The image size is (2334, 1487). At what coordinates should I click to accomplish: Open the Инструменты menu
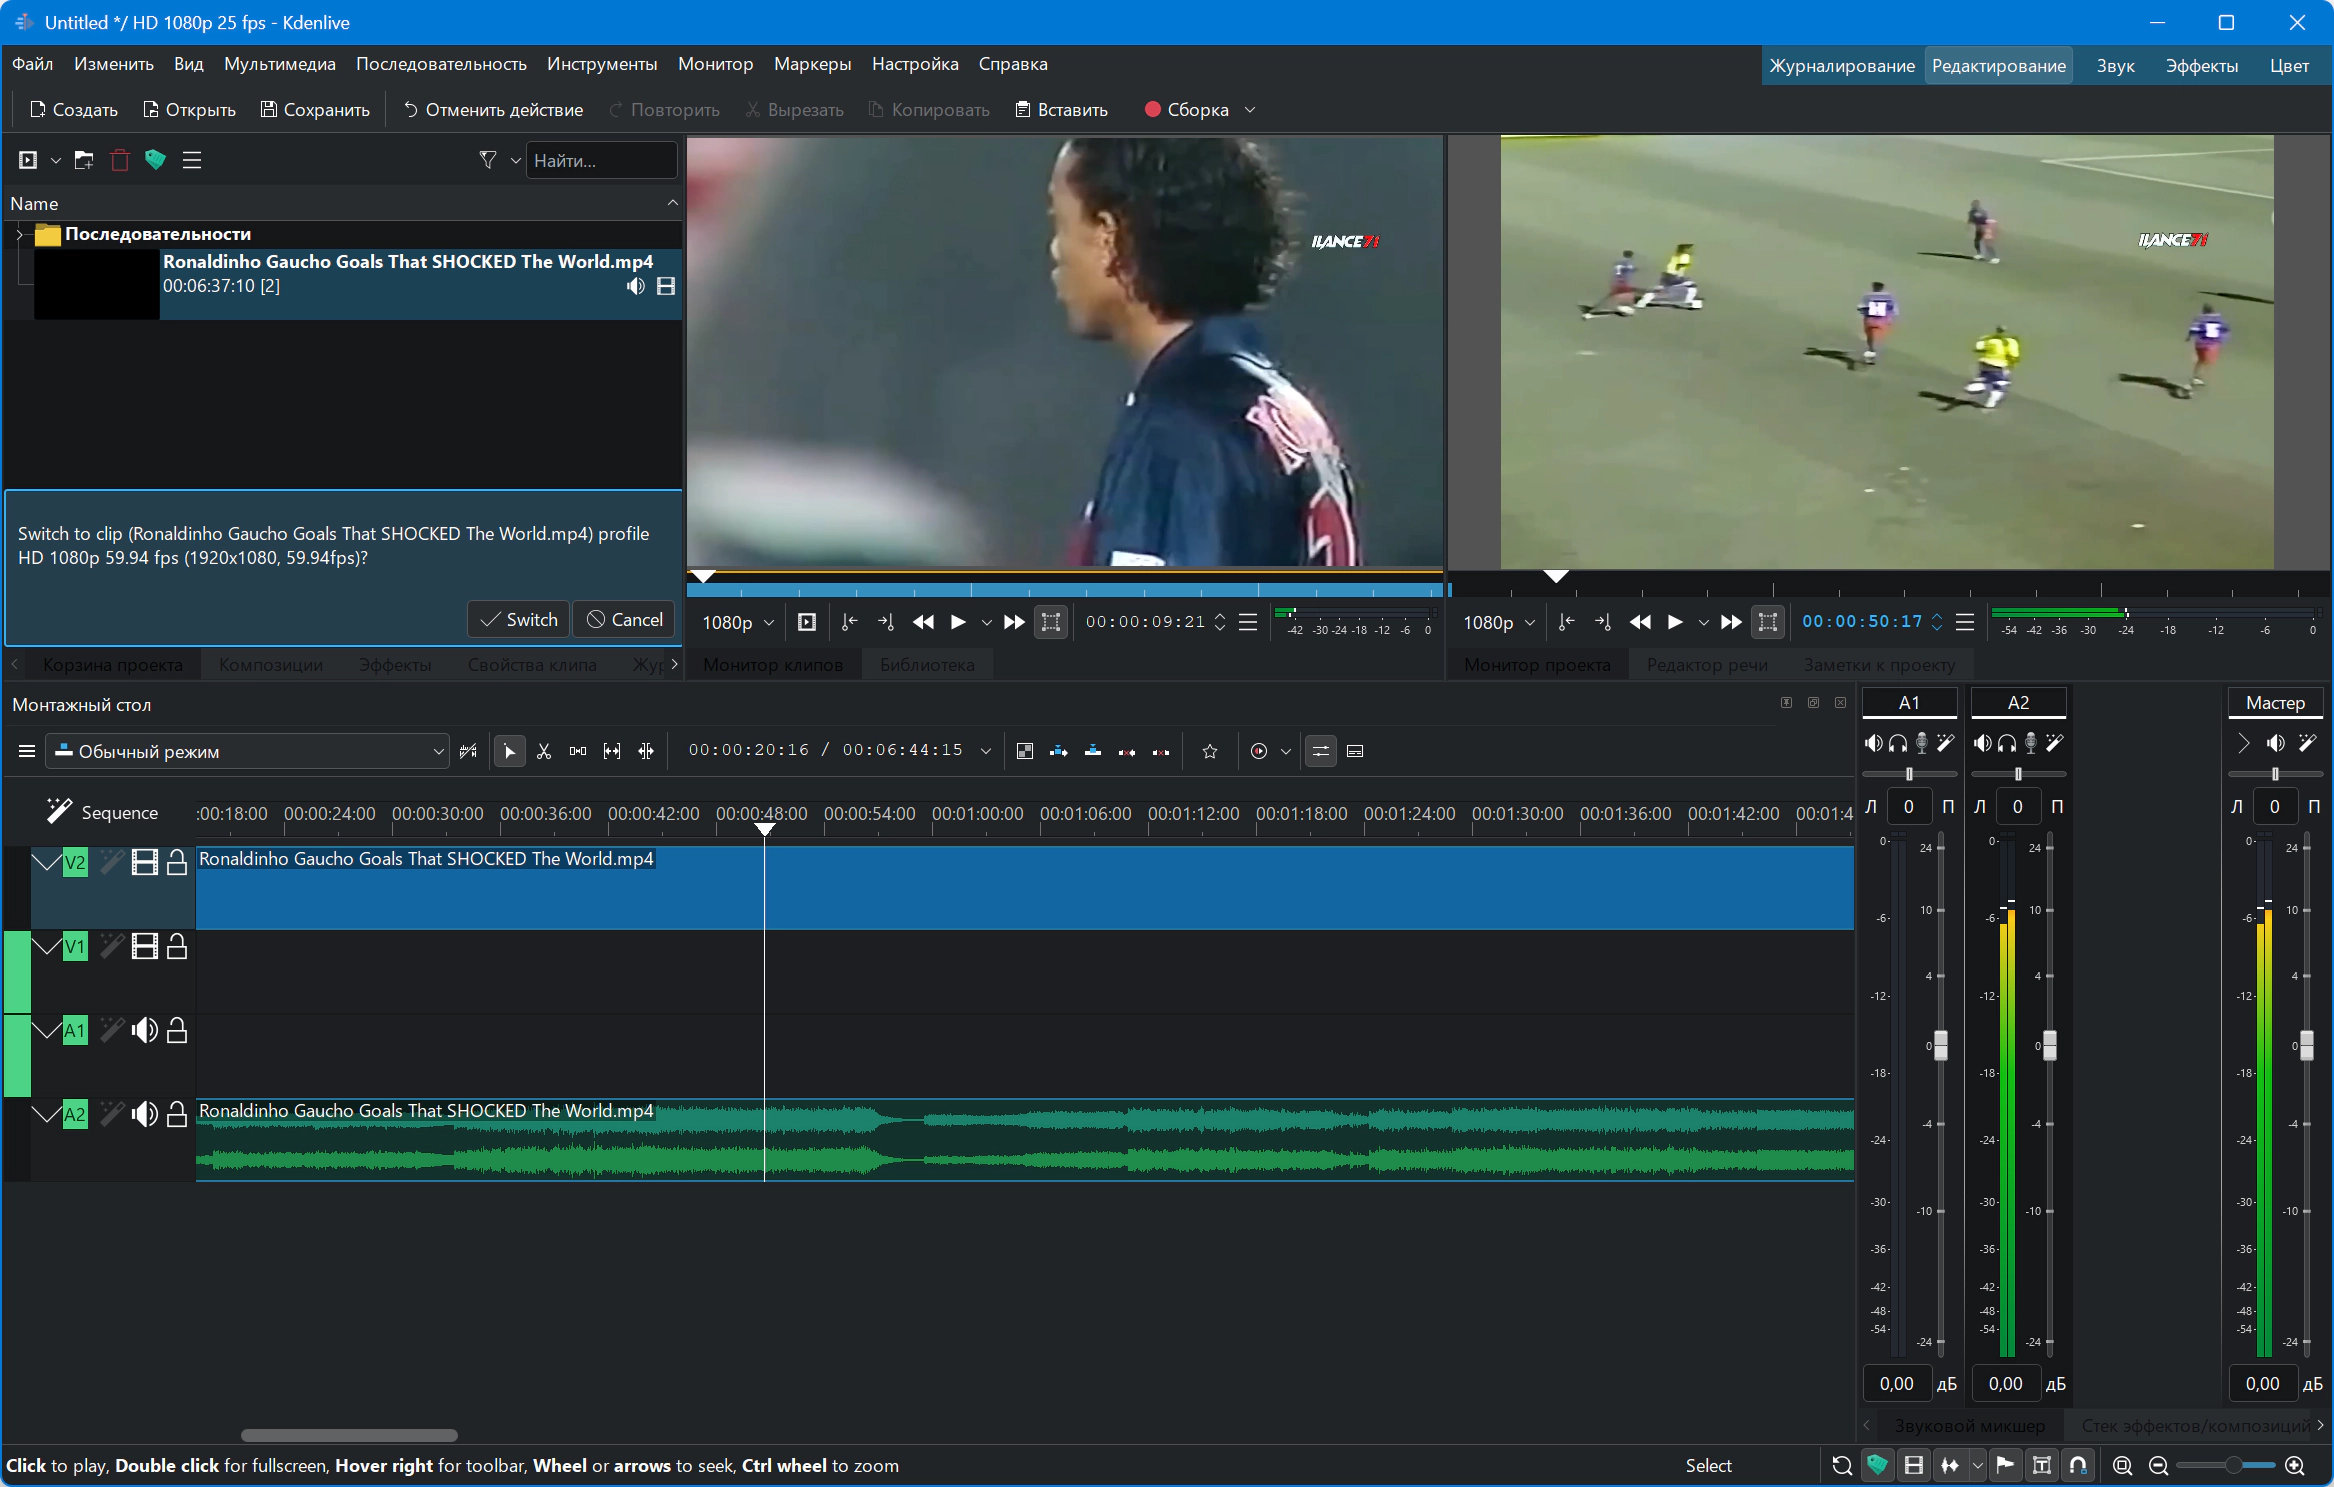pos(602,64)
